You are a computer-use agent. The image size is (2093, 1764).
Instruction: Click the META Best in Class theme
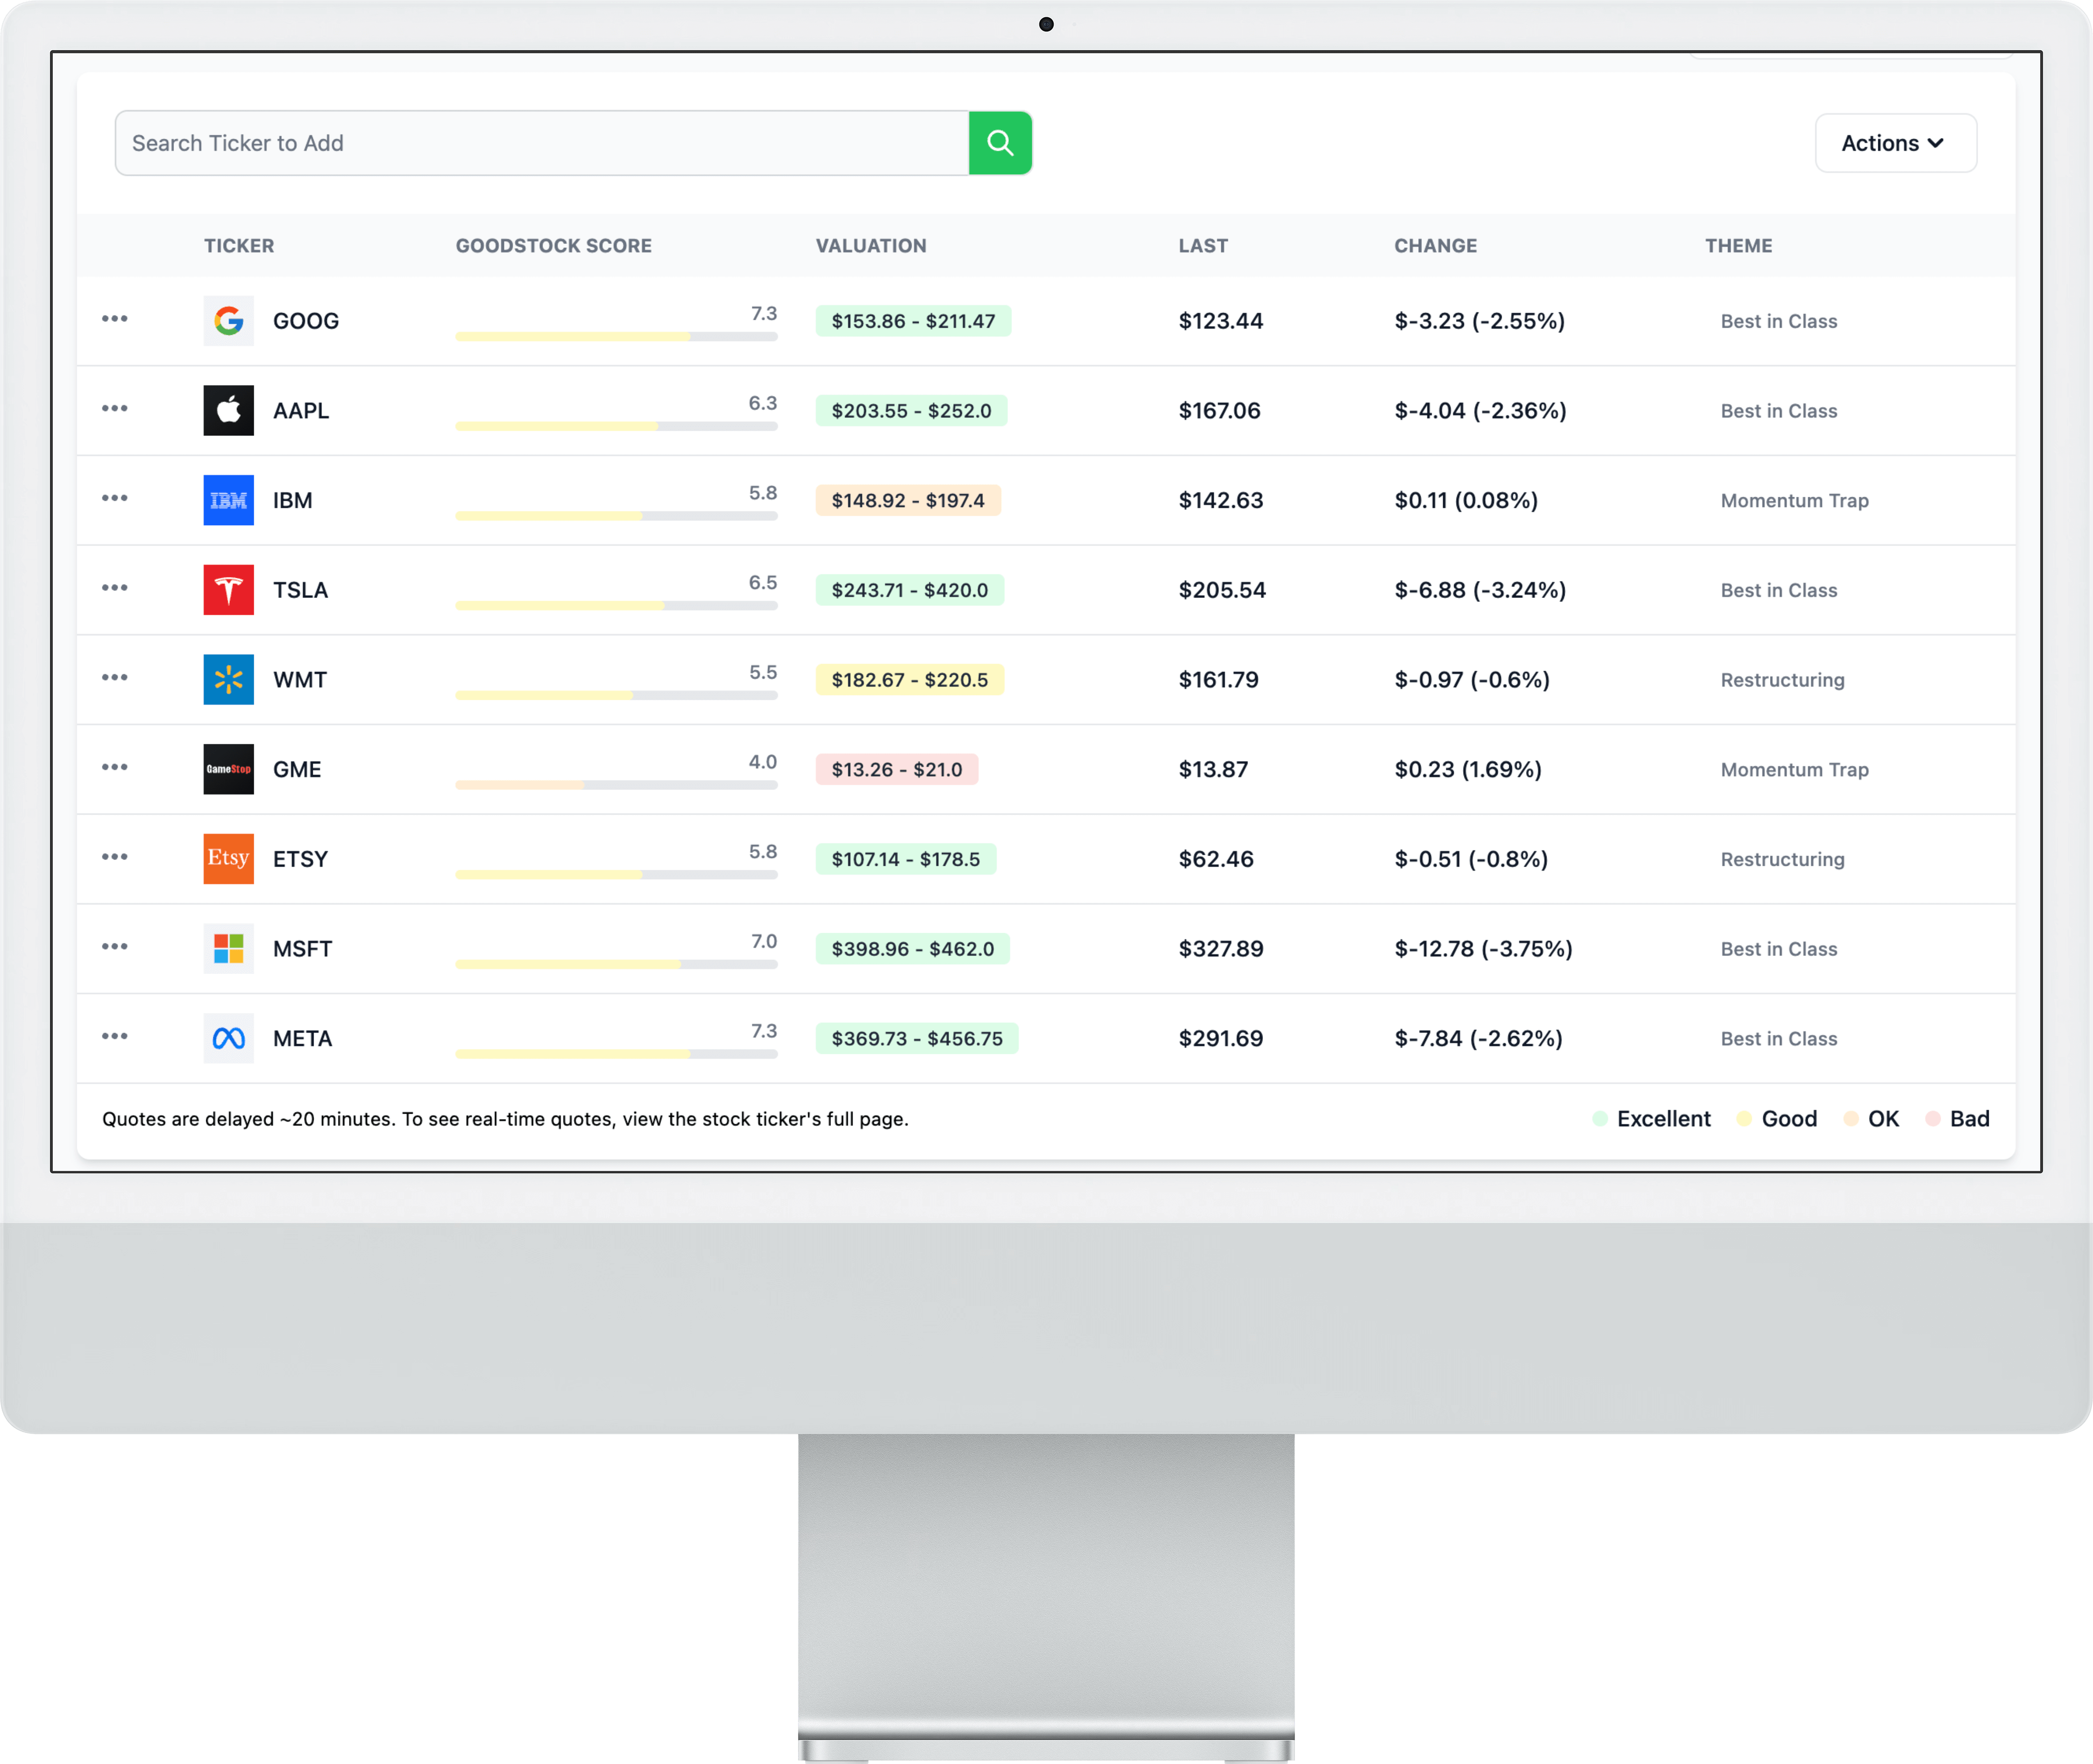pos(1778,1039)
